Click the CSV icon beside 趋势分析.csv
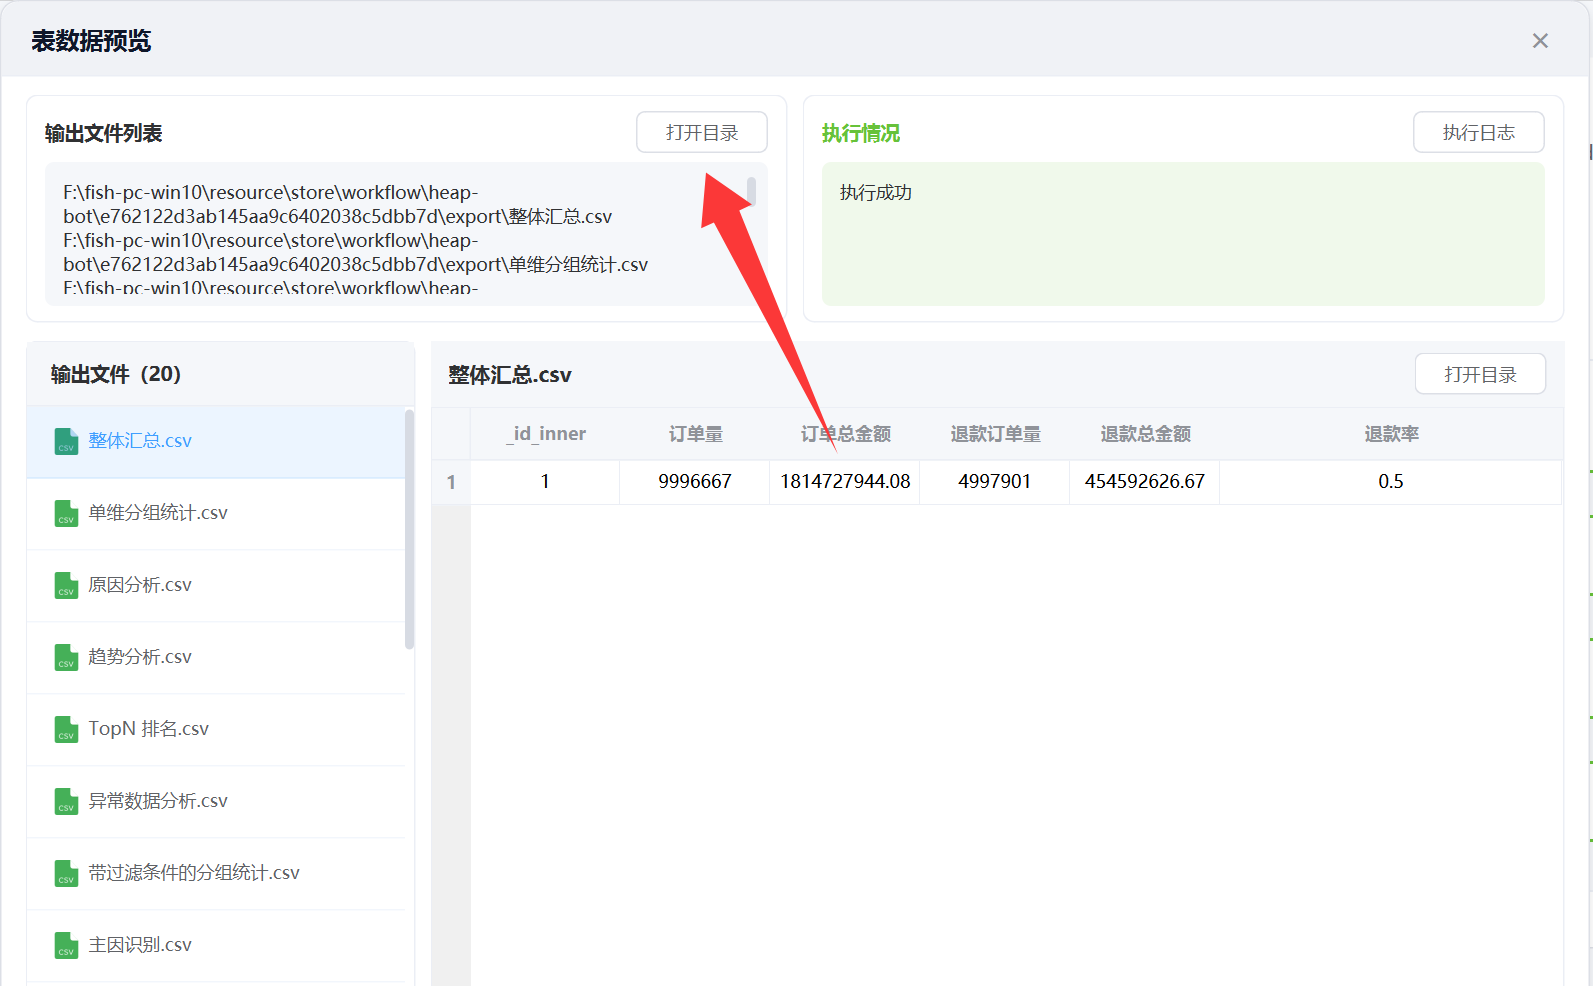This screenshot has width=1593, height=986. 66,657
